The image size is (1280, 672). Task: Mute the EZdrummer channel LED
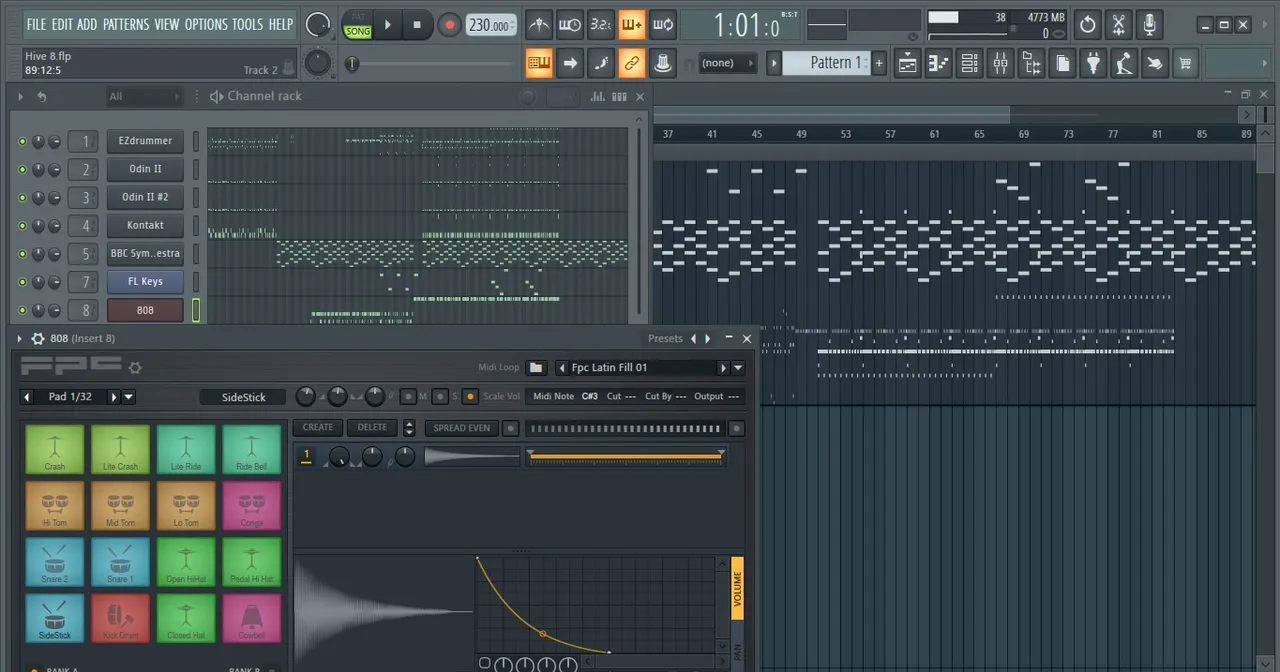(x=22, y=142)
